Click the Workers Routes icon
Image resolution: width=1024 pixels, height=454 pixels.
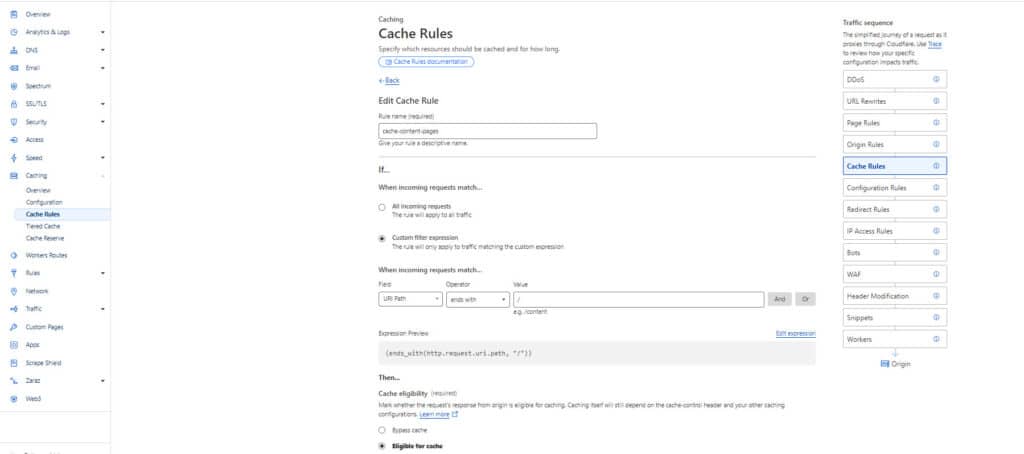click(14, 255)
